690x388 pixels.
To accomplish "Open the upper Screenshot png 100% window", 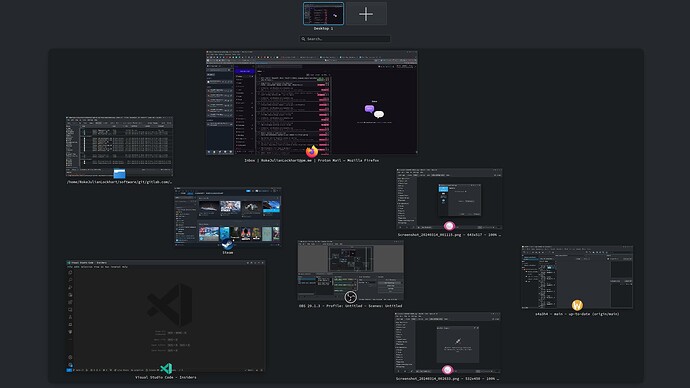I will pyautogui.click(x=449, y=199).
